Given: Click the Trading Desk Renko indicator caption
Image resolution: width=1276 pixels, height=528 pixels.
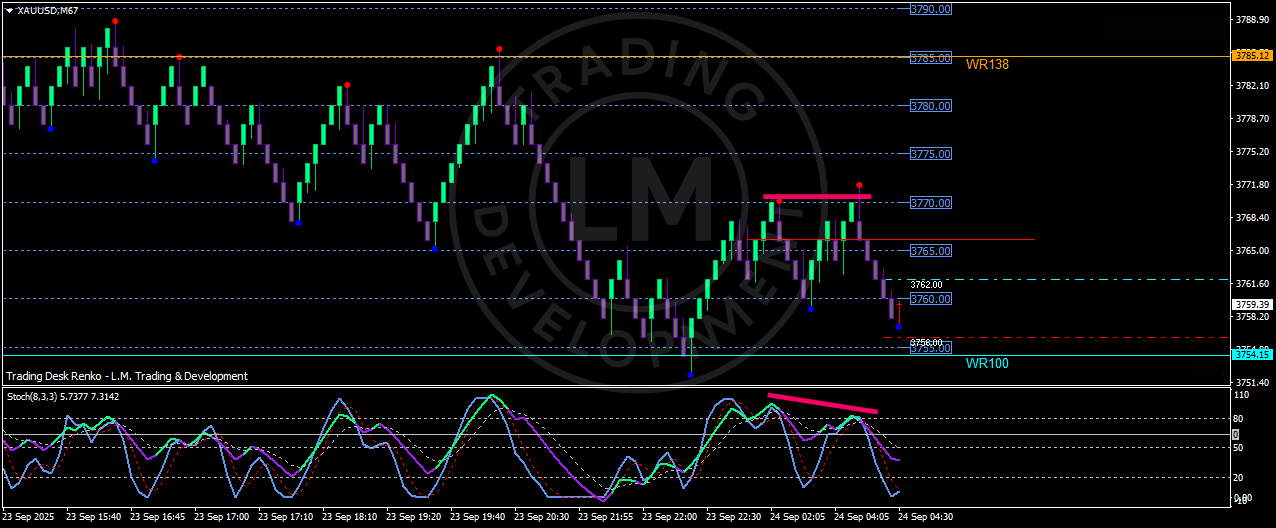Looking at the screenshot, I should click(127, 376).
